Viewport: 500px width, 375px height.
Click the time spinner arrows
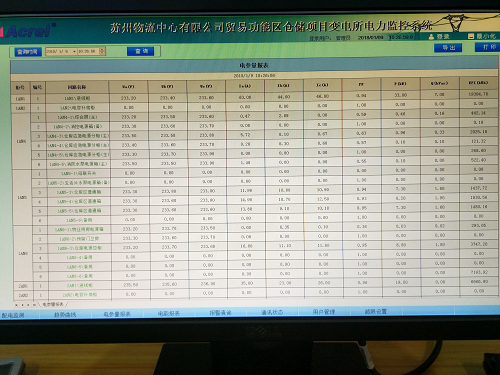pos(102,51)
